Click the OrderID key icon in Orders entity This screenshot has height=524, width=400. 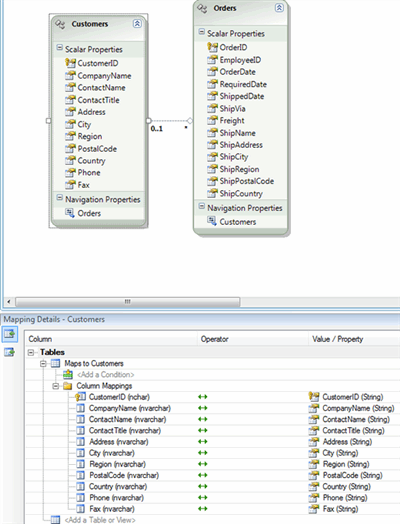point(212,47)
